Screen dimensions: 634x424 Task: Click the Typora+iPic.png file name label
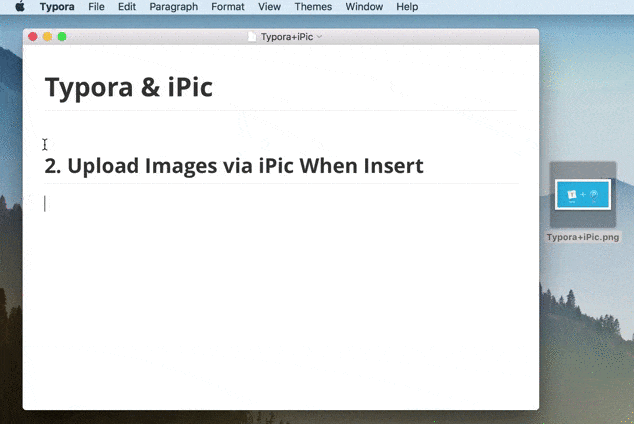(583, 237)
